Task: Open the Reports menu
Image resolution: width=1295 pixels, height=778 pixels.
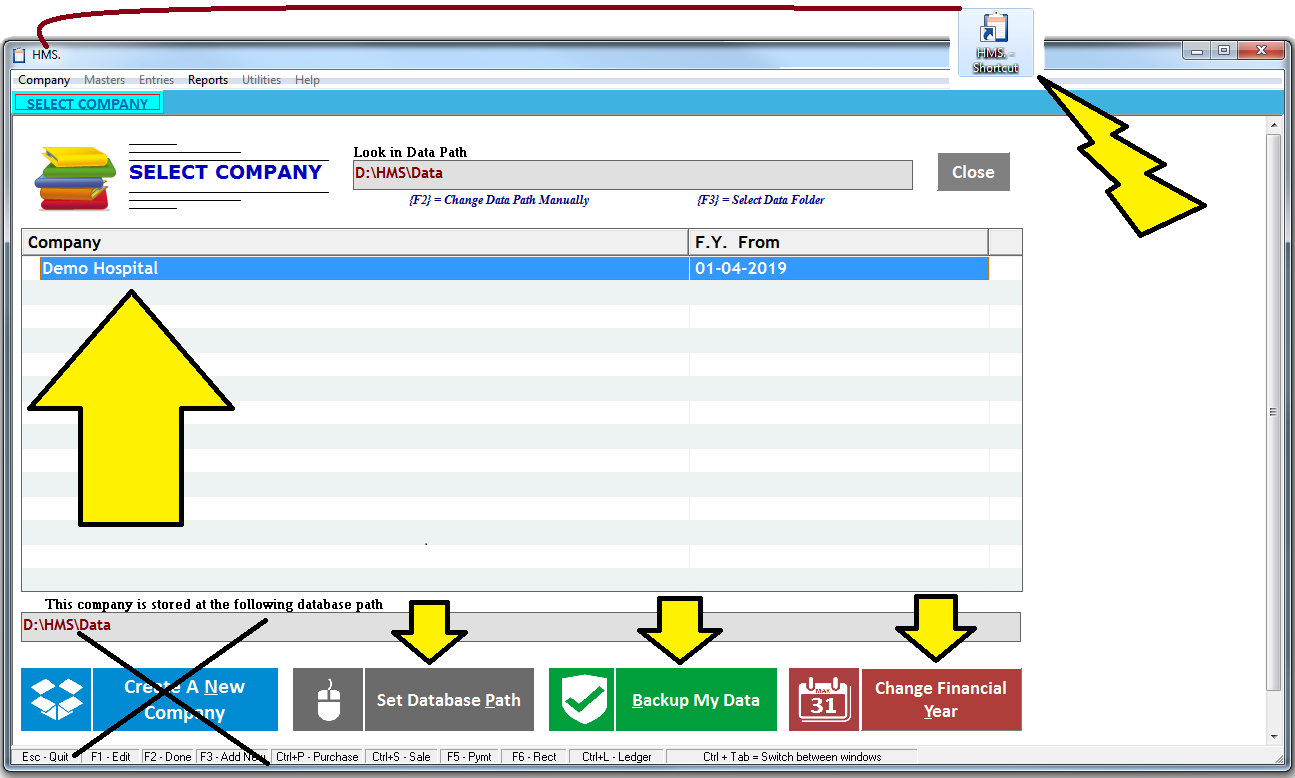Action: point(207,79)
